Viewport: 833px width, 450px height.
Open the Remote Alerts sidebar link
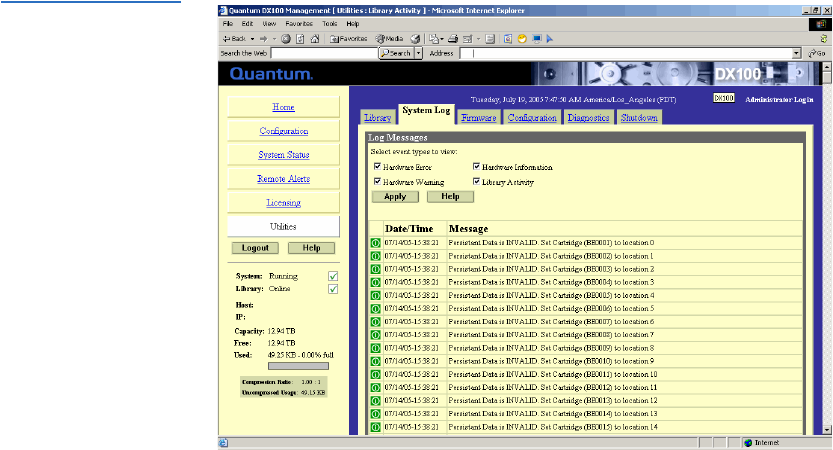[x=283, y=179]
